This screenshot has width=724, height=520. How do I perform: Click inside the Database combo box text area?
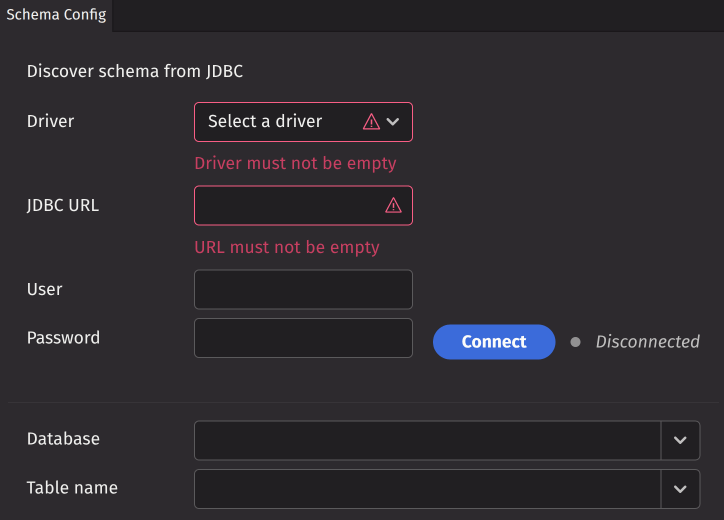click(x=427, y=440)
